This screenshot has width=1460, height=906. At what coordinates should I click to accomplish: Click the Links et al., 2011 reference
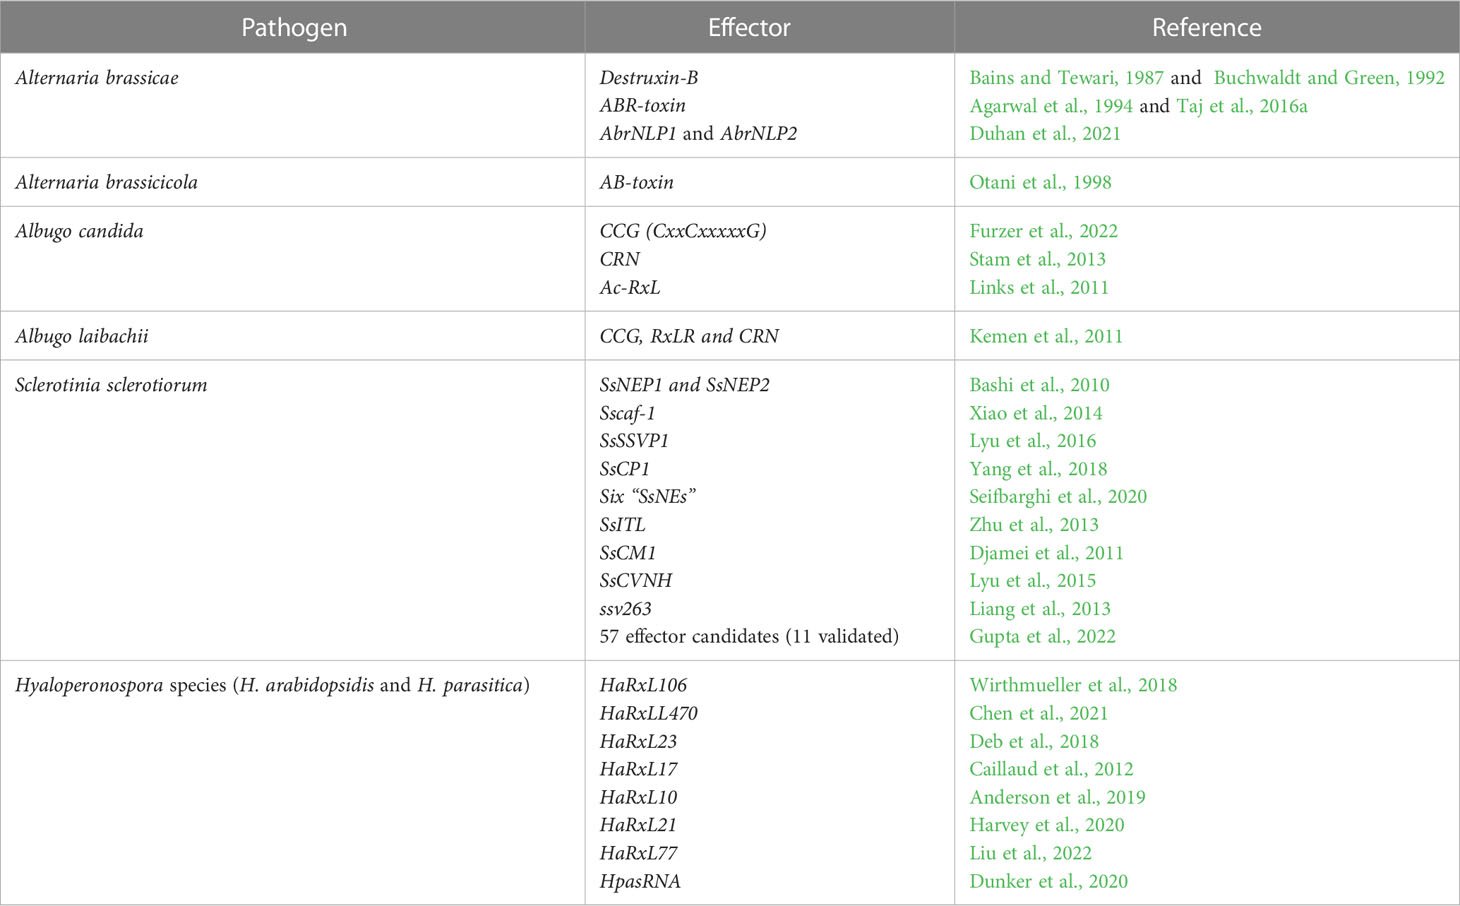[1039, 288]
